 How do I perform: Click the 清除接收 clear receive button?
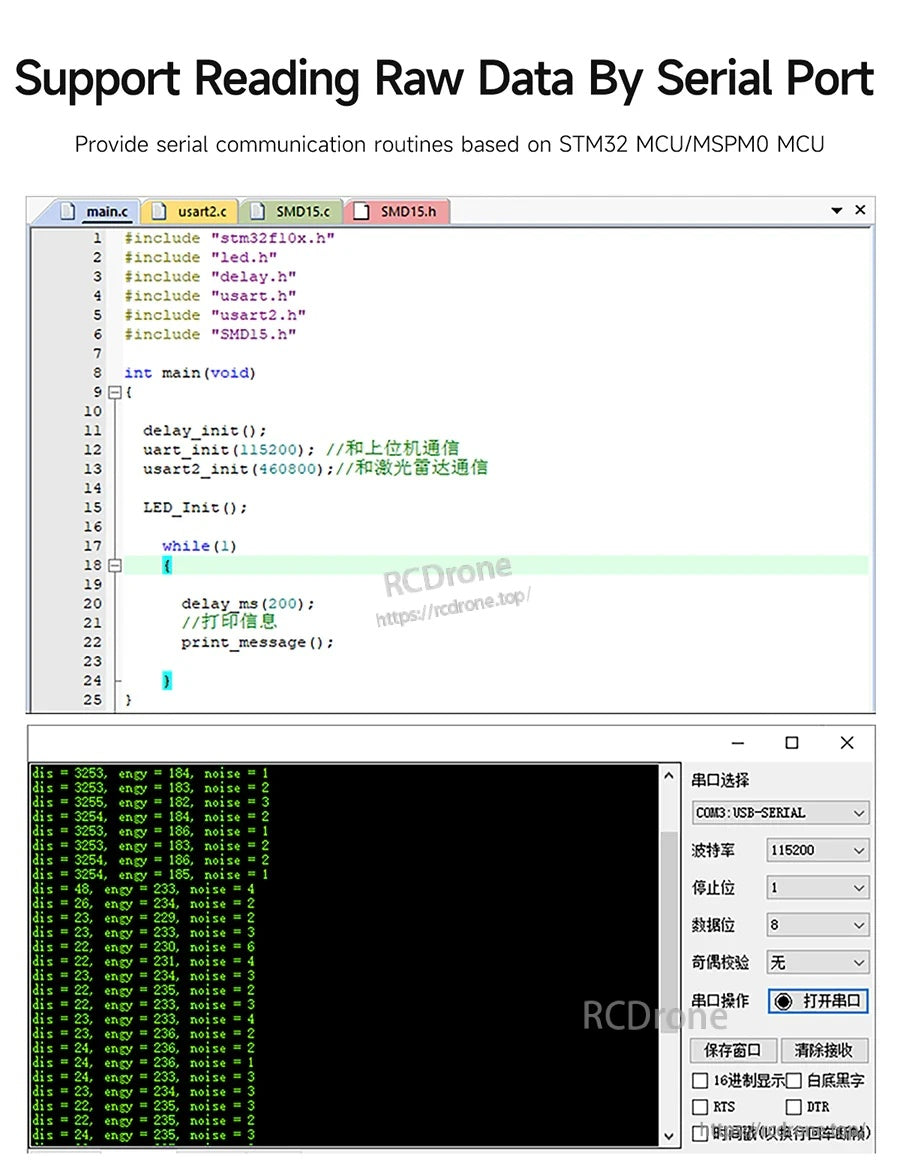tap(824, 1050)
